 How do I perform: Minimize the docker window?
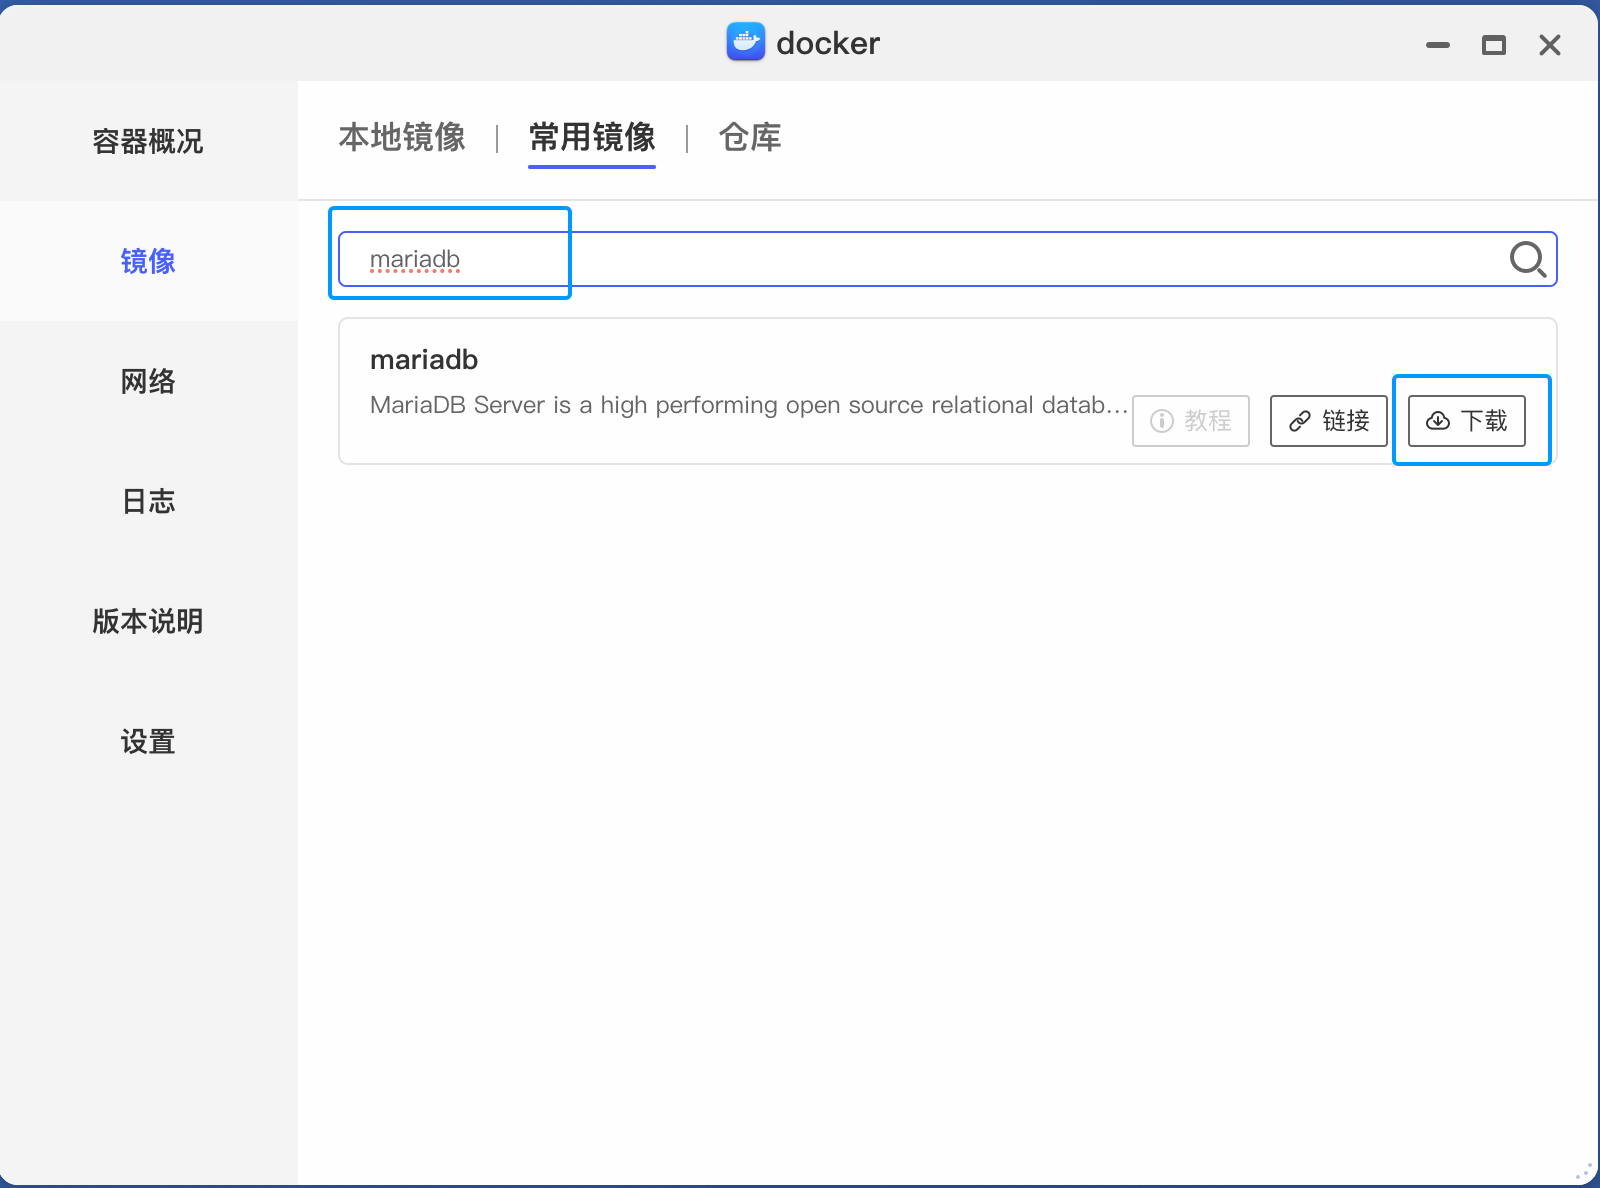click(x=1438, y=45)
